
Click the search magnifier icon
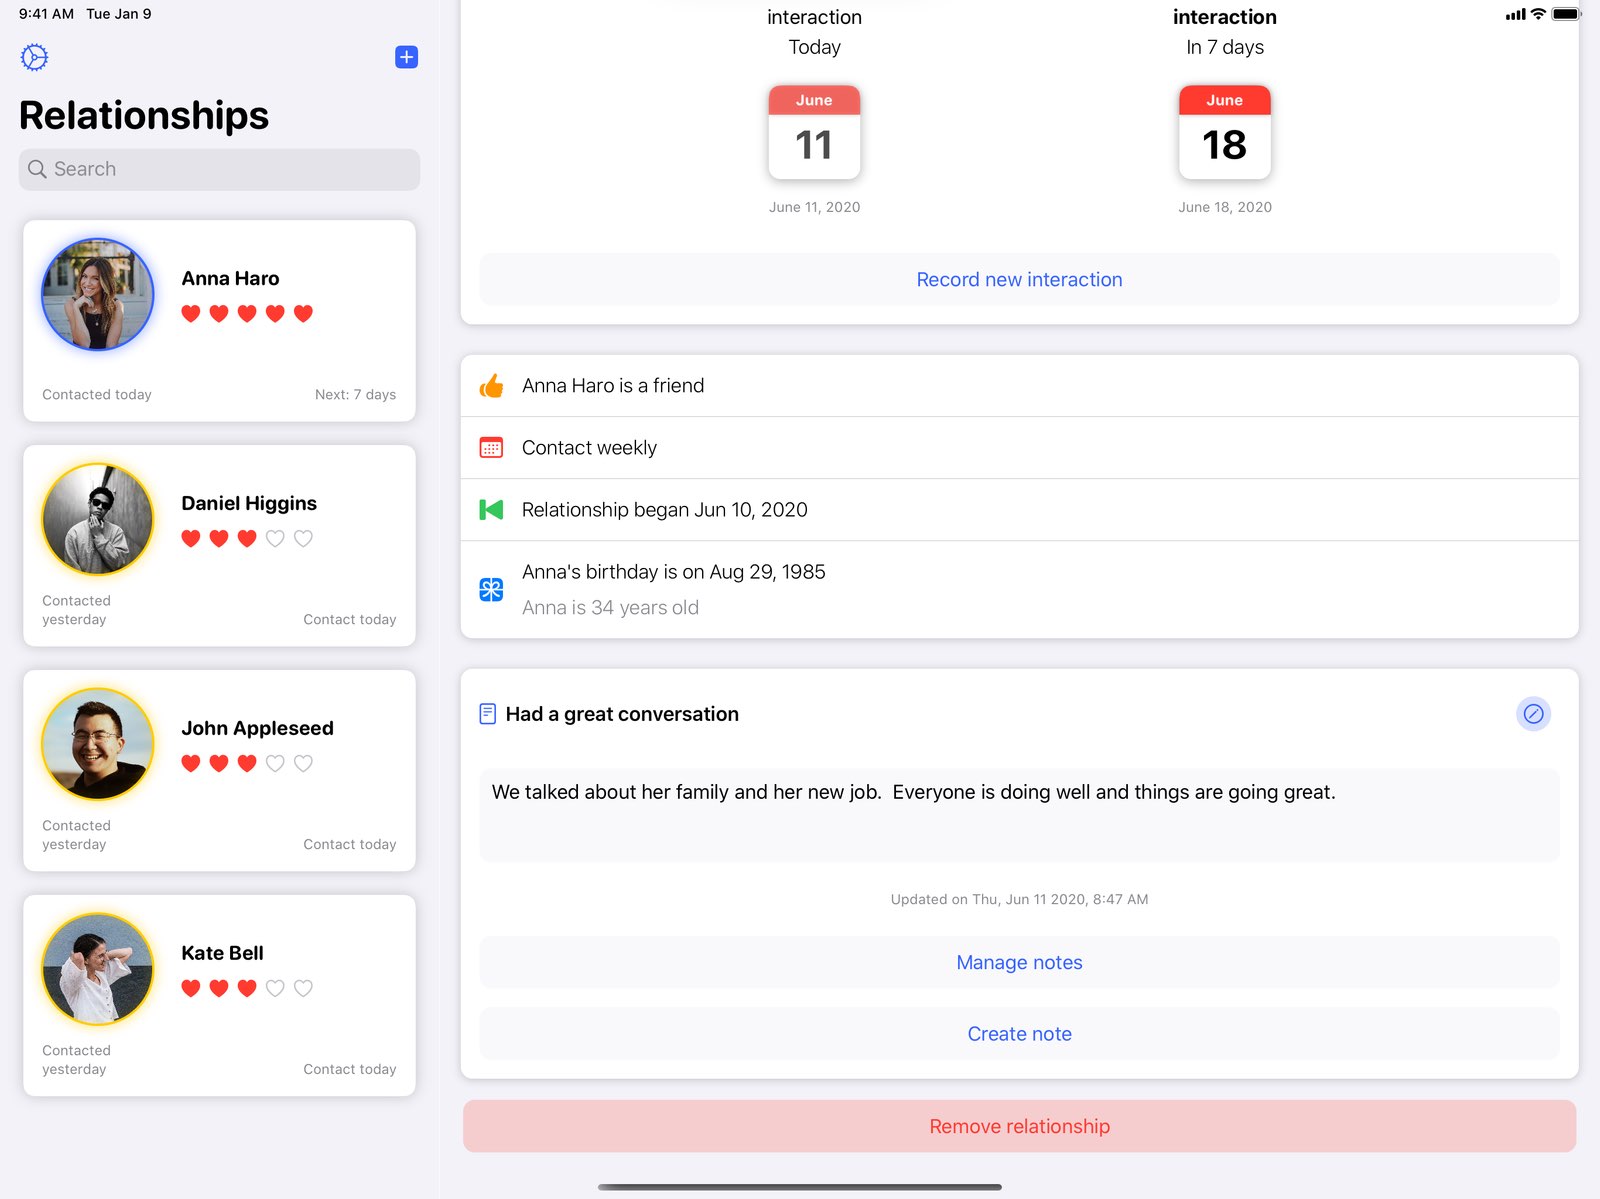pos(37,169)
